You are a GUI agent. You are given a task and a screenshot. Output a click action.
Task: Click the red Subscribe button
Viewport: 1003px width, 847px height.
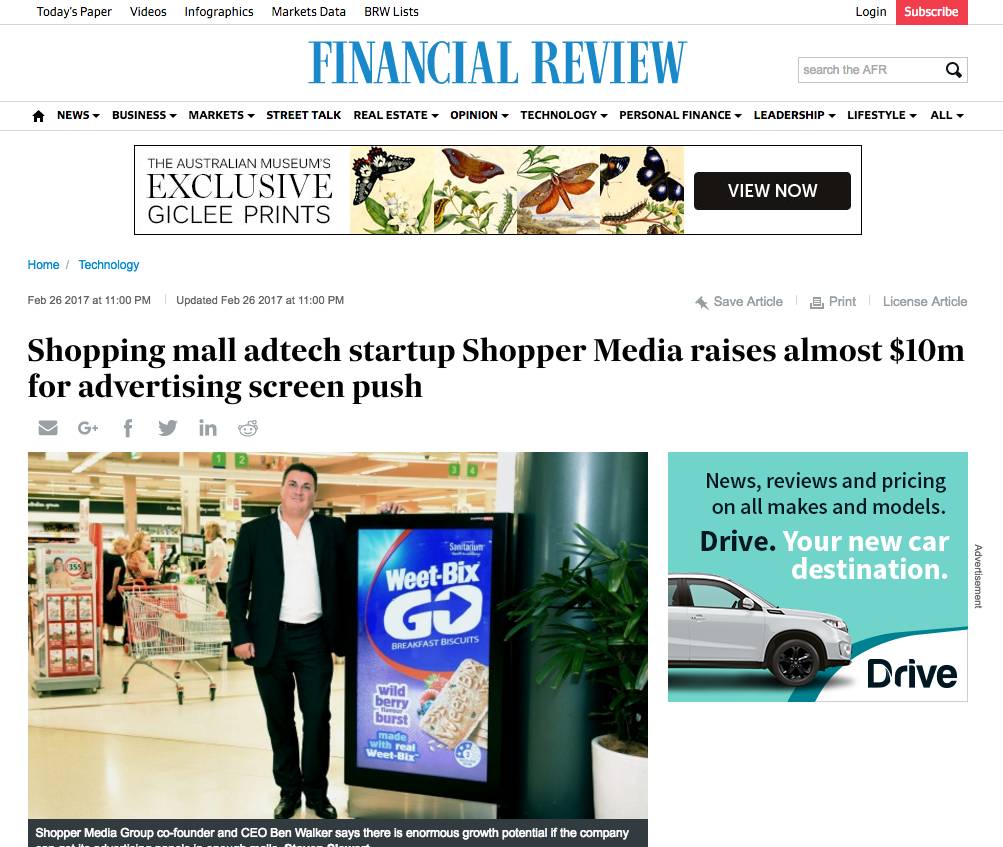tap(931, 12)
